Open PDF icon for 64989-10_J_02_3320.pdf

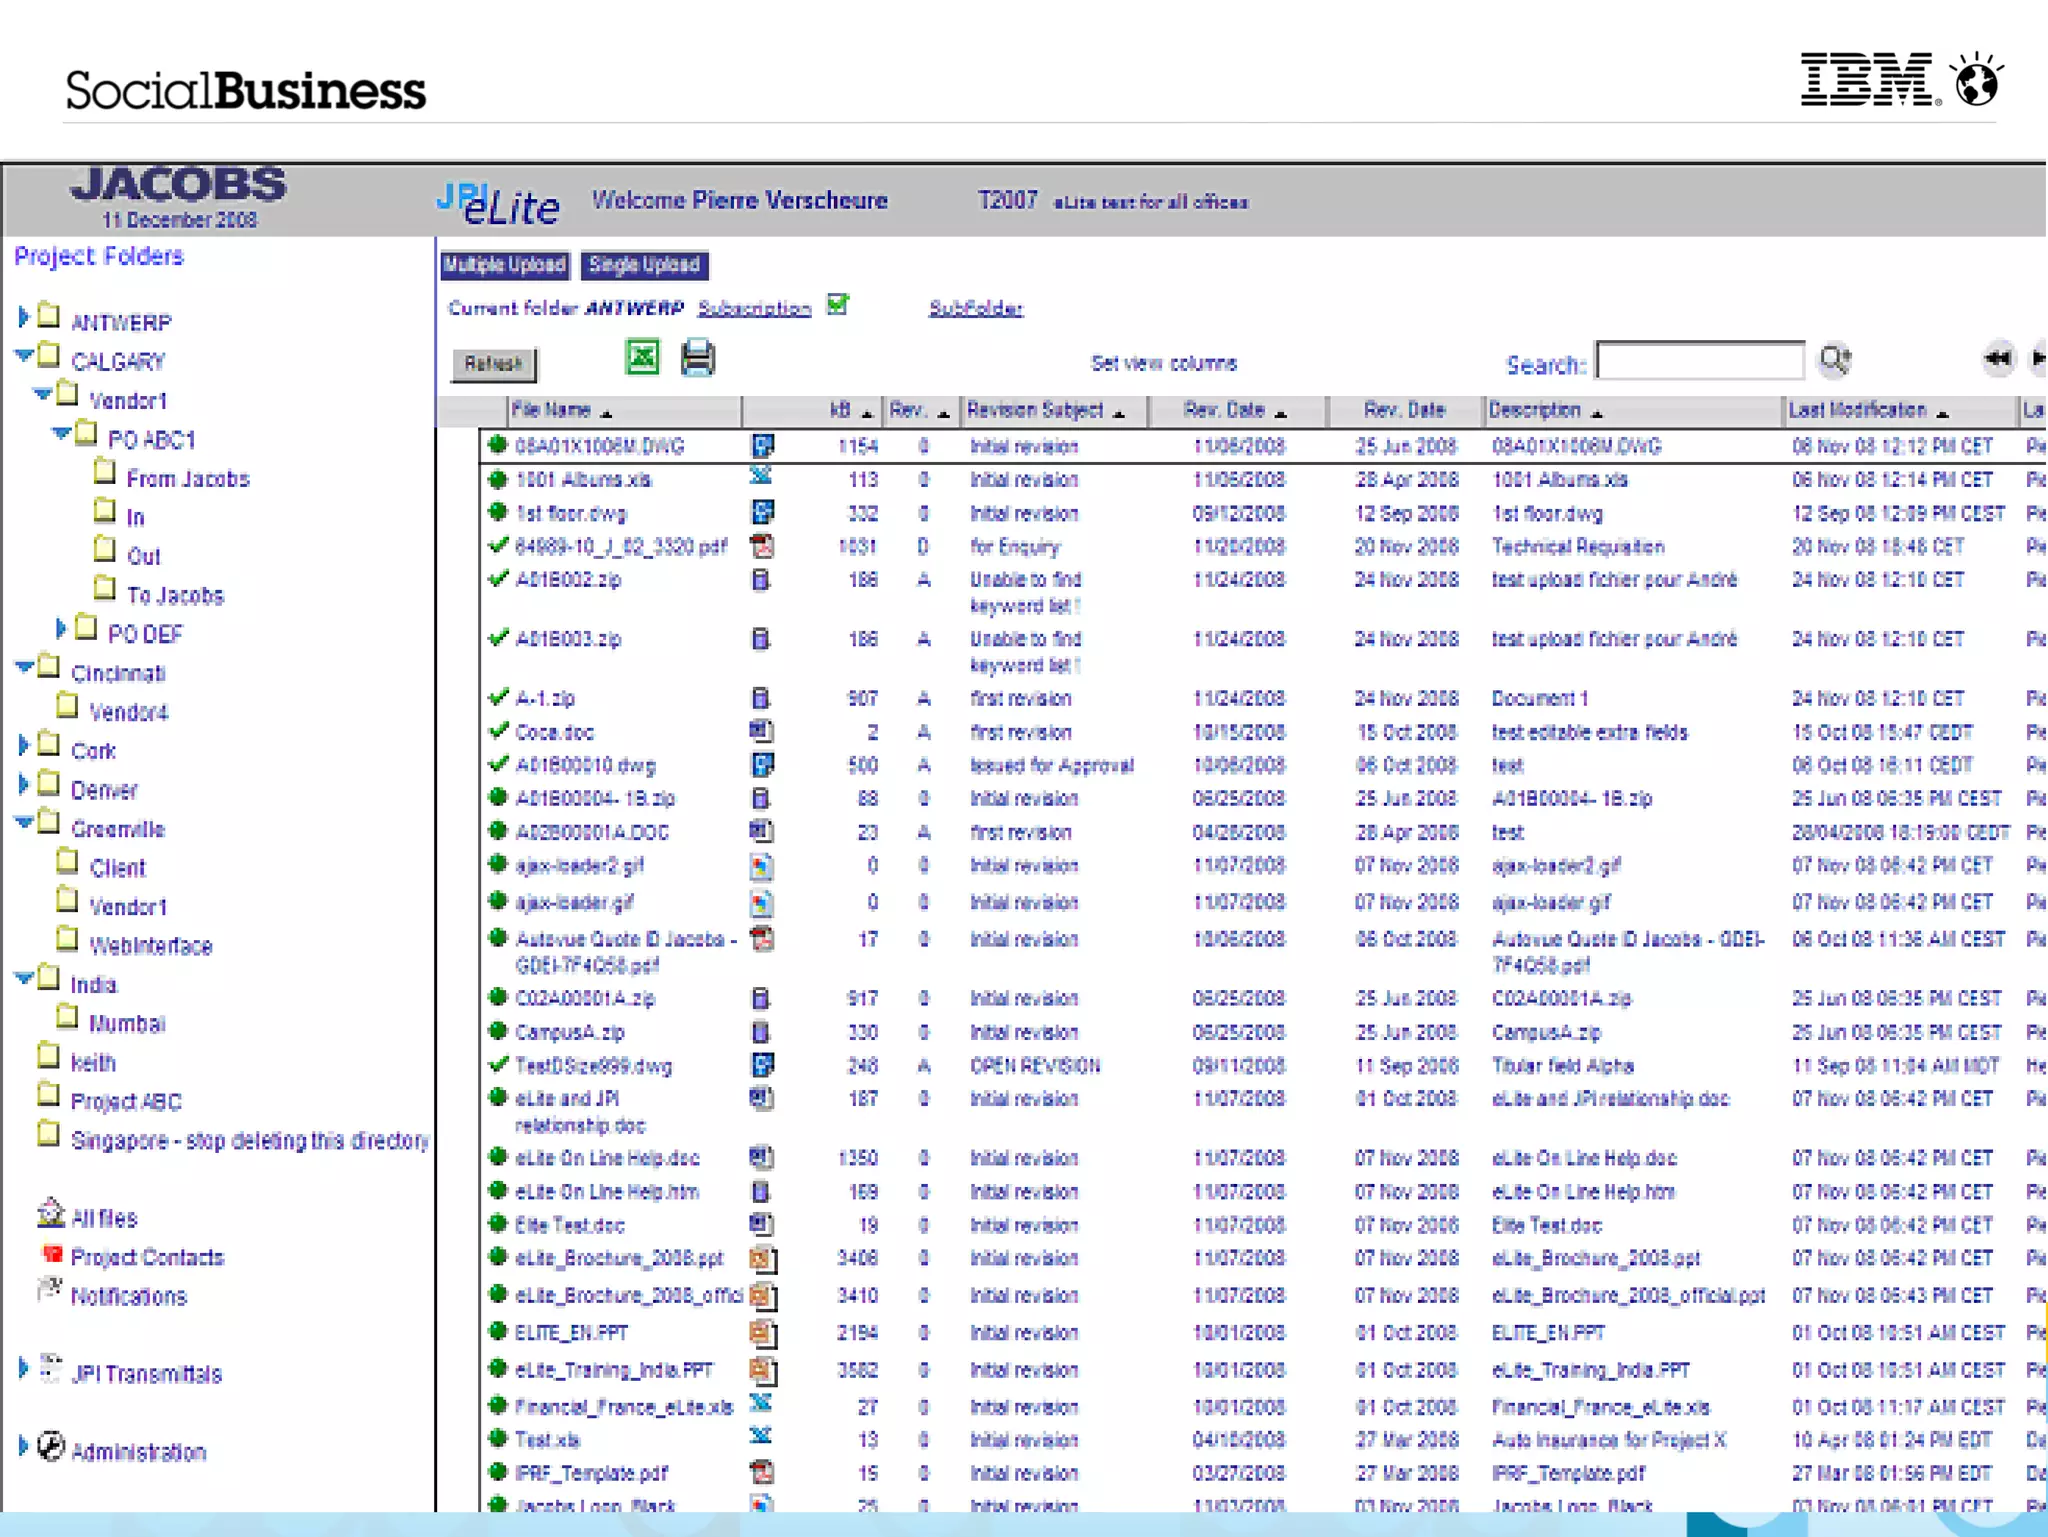tap(762, 546)
